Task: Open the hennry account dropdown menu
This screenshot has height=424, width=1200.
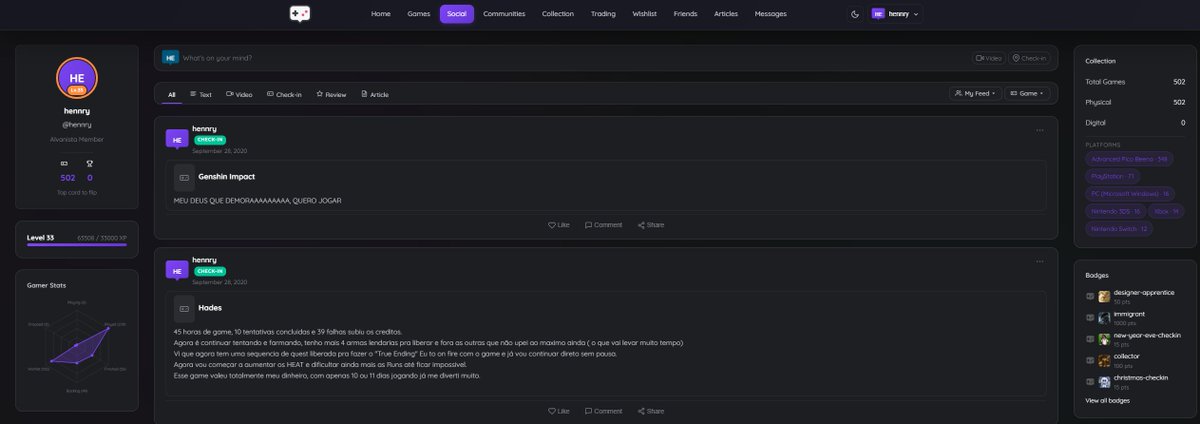Action: [895, 14]
